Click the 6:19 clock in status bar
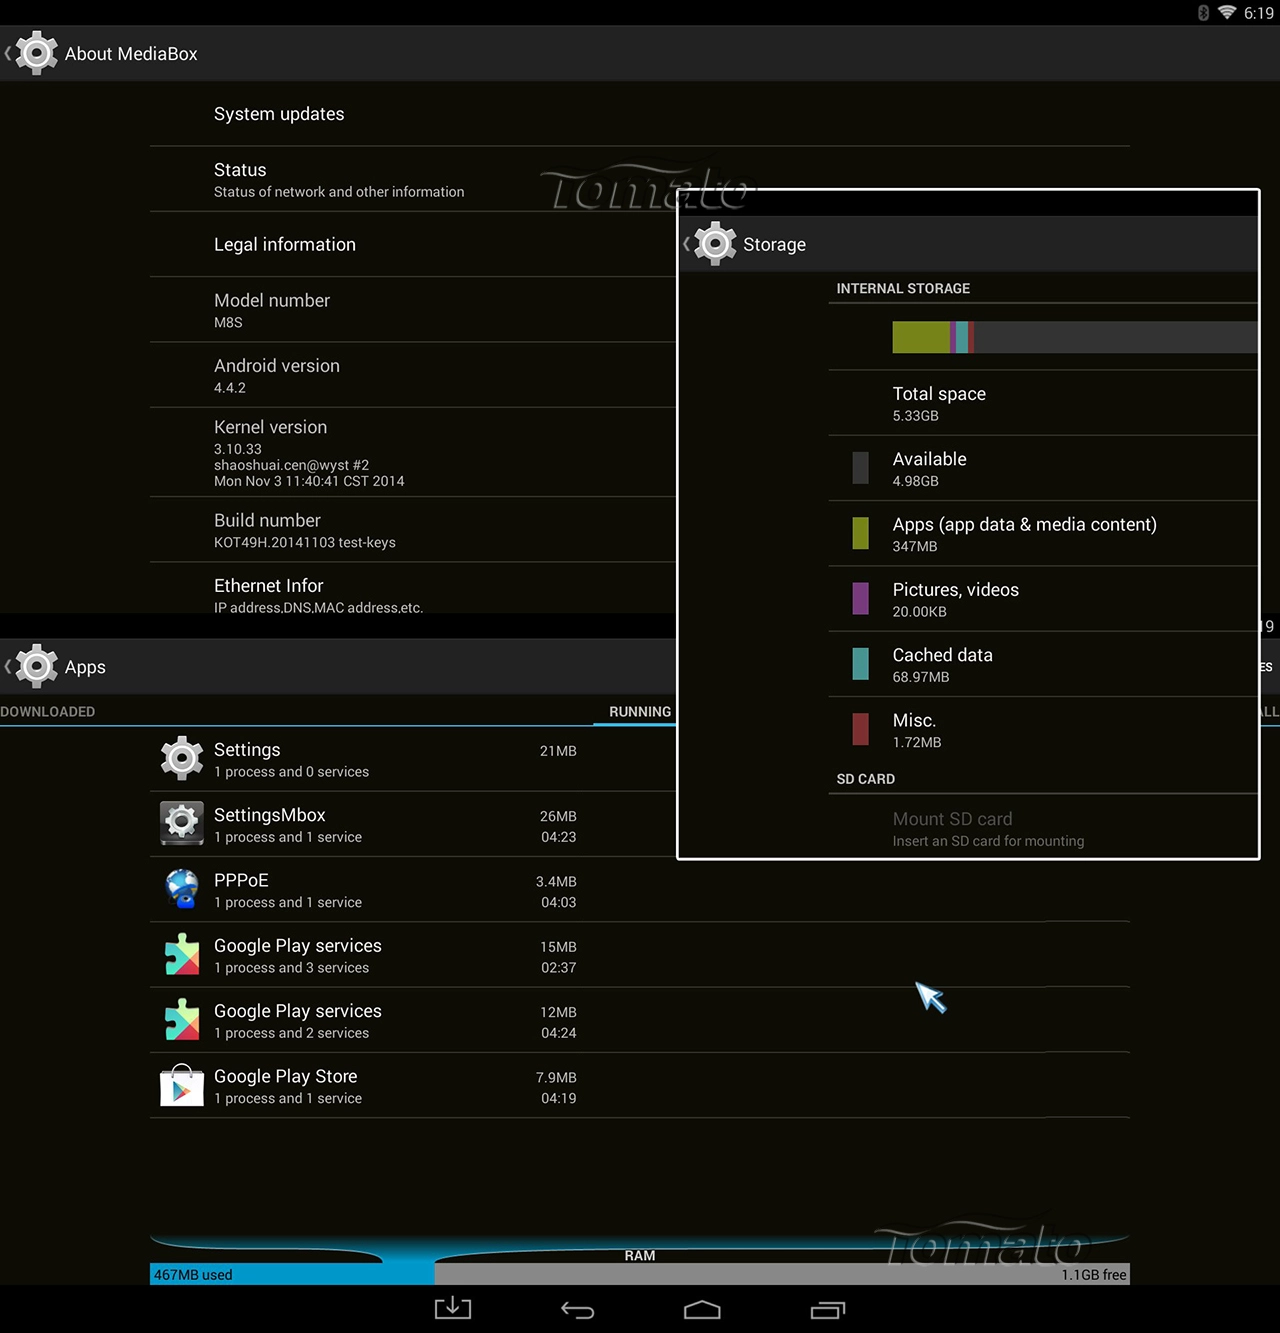Image resolution: width=1280 pixels, height=1333 pixels. 1258,13
